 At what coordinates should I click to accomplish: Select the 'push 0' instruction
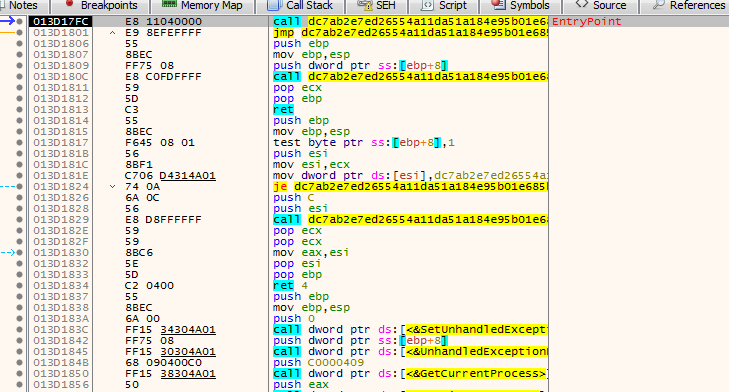tap(294, 319)
